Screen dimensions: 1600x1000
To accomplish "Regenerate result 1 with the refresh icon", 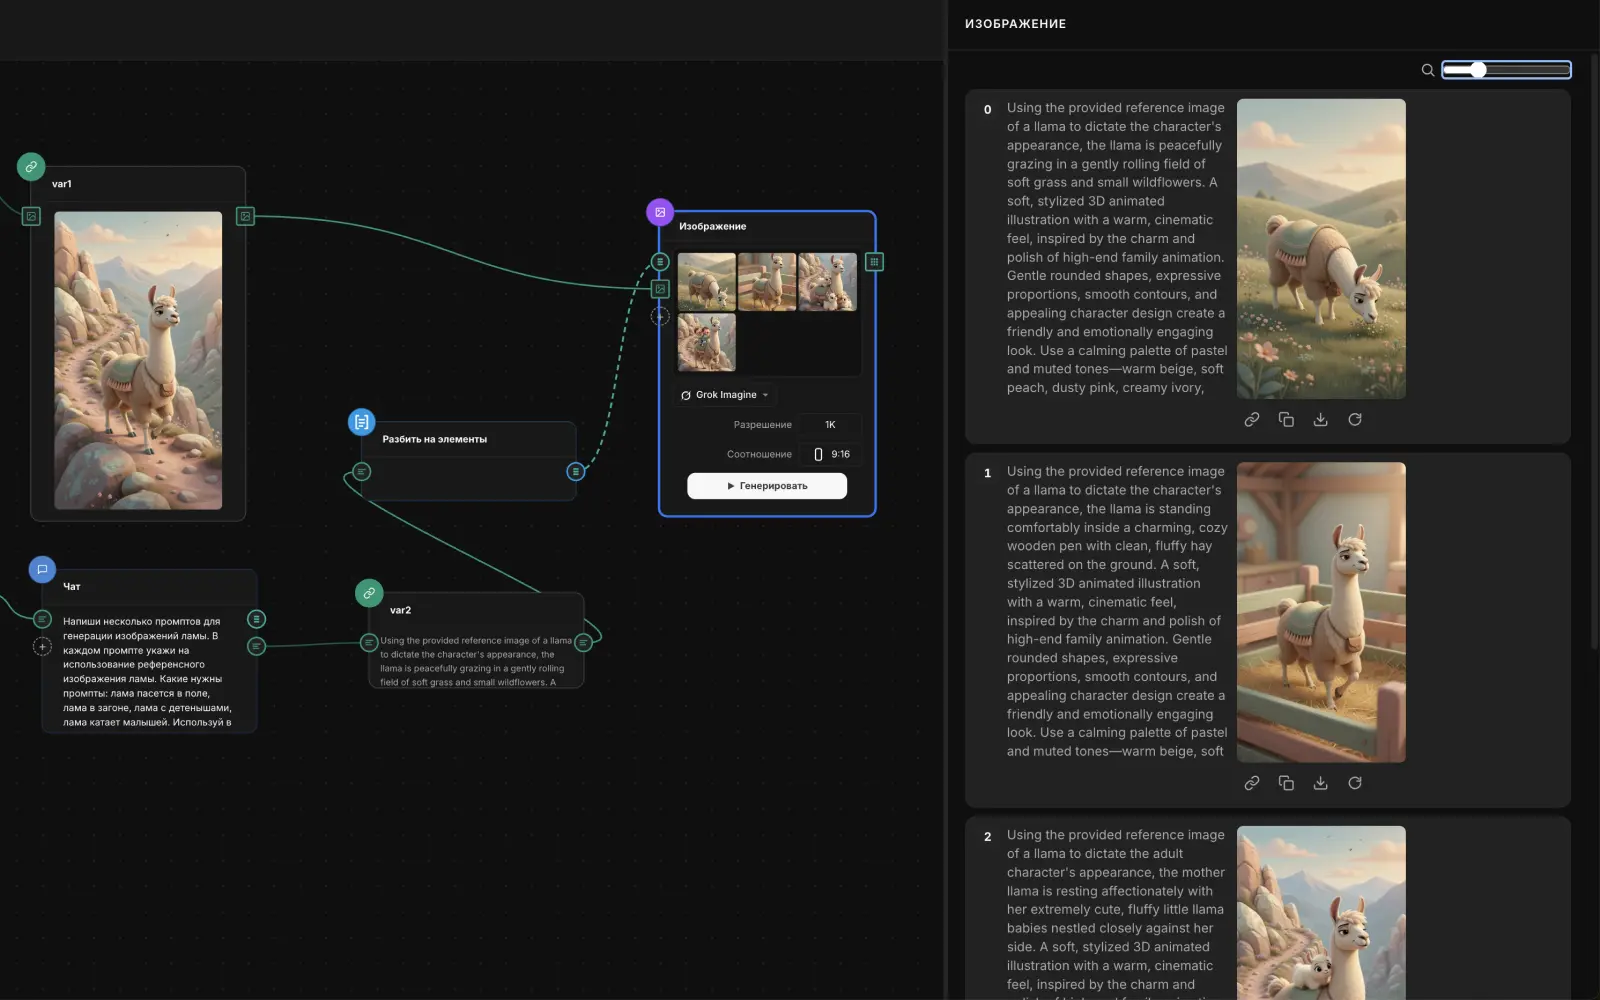I will tap(1355, 783).
